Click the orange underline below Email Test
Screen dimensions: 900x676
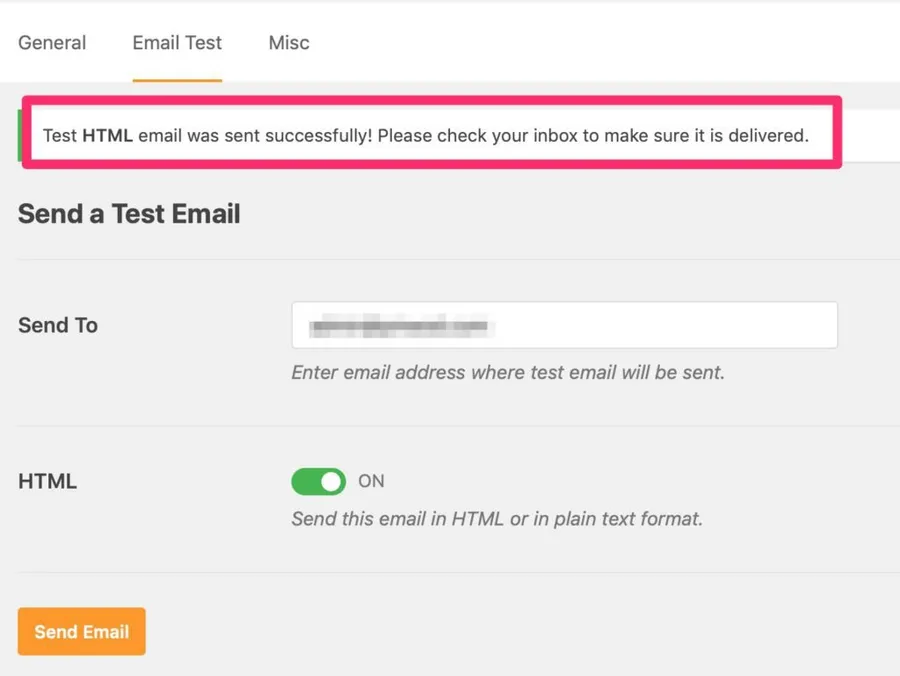(x=177, y=80)
